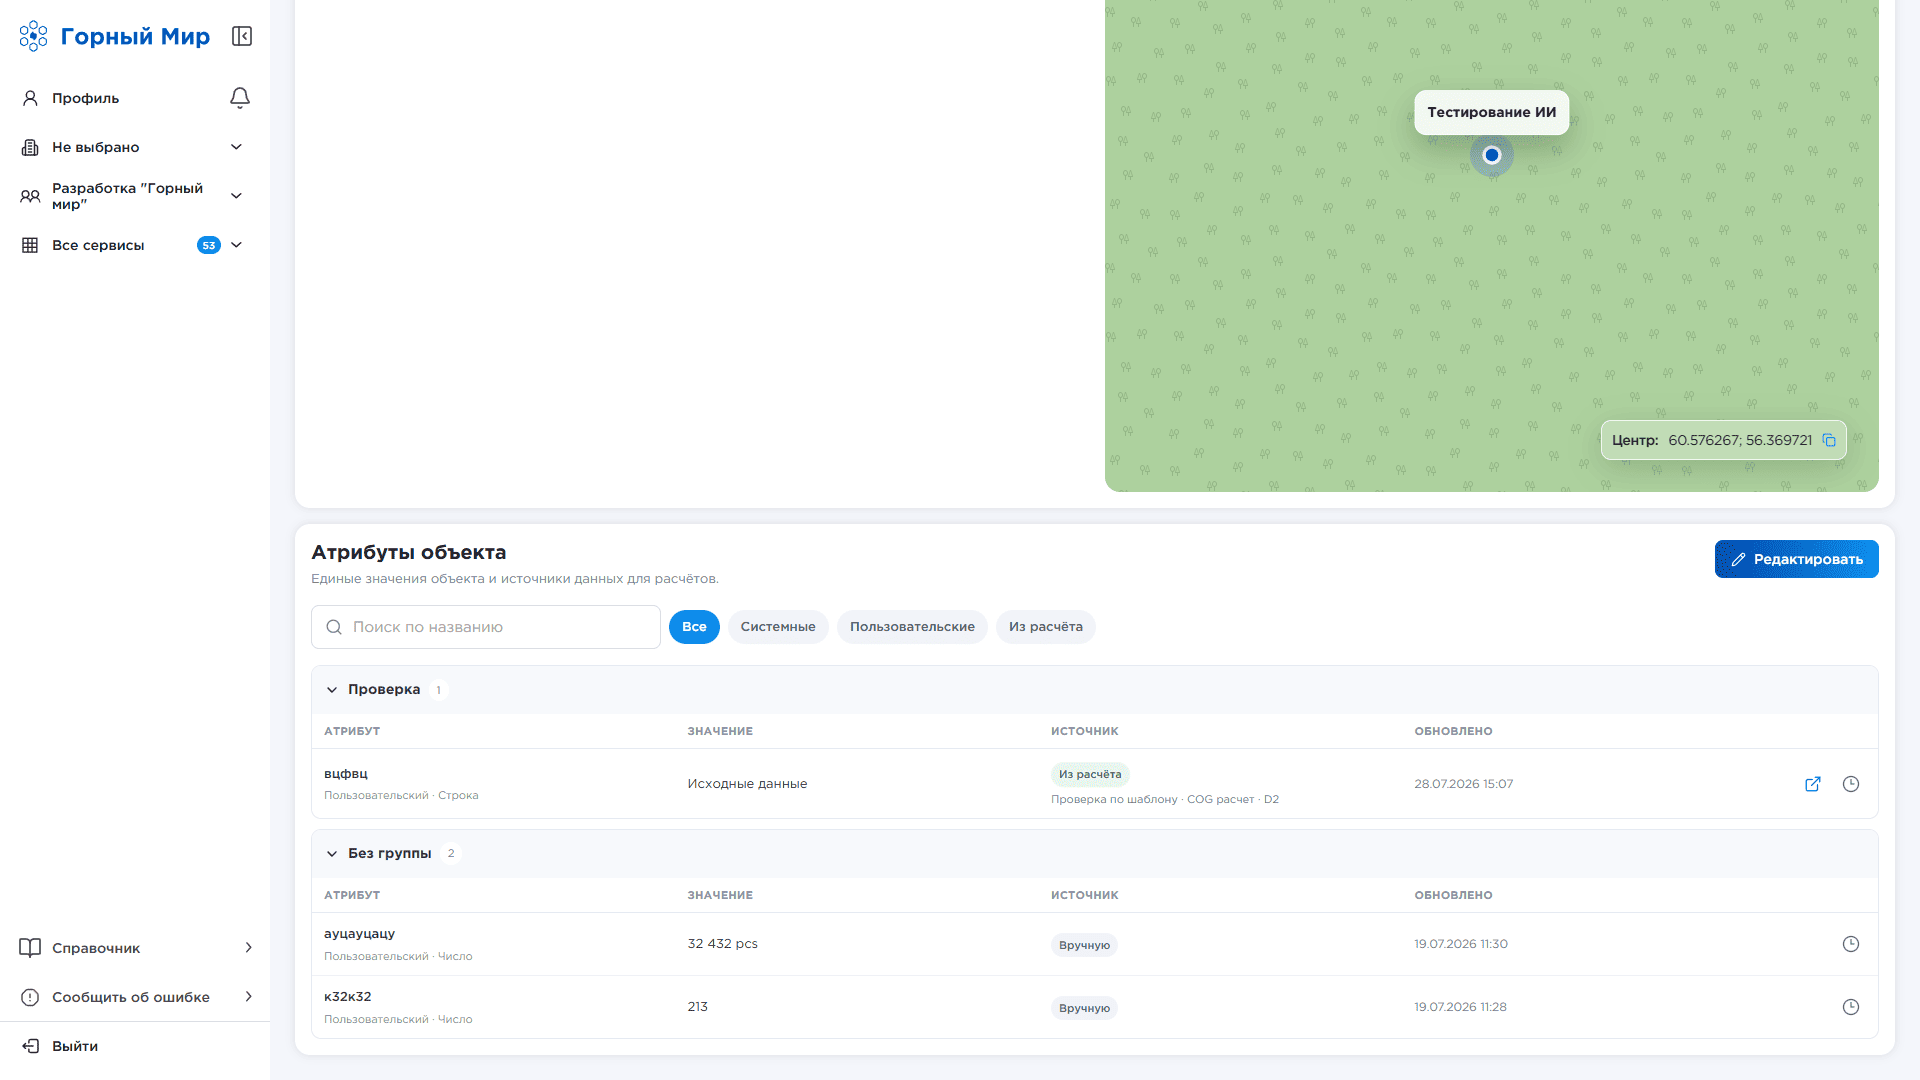The width and height of the screenshot is (1920, 1080).
Task: Click the Выйти logout icon
Action: click(x=30, y=1046)
